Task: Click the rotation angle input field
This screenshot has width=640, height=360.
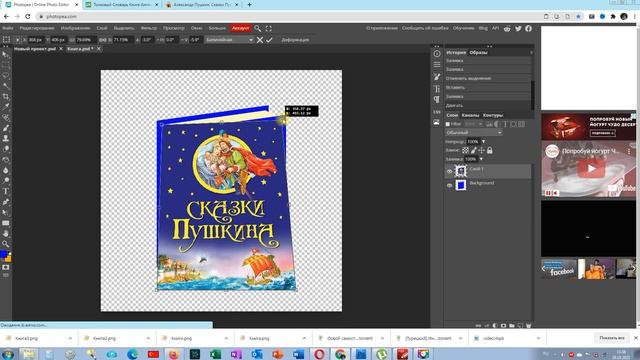Action: [x=147, y=40]
